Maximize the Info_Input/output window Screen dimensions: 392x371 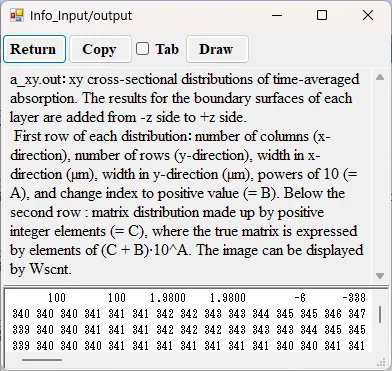tap(322, 15)
